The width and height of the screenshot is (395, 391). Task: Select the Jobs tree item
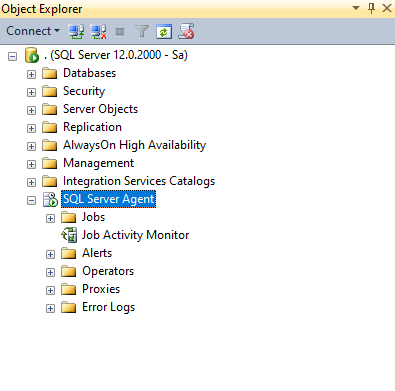pyautogui.click(x=93, y=217)
